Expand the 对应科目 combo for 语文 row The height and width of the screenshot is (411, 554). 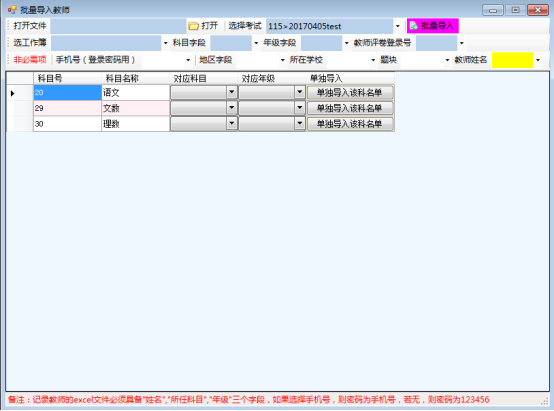231,93
